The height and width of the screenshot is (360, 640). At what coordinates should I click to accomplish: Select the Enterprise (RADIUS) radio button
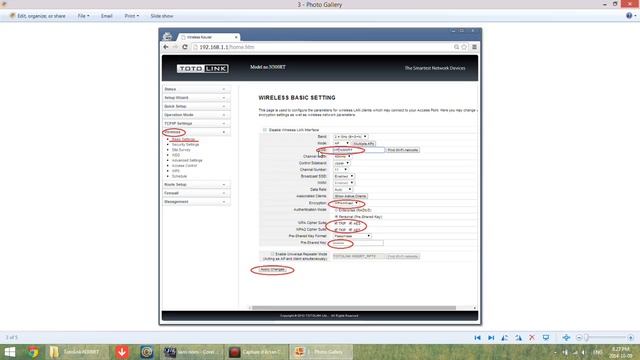pos(336,210)
